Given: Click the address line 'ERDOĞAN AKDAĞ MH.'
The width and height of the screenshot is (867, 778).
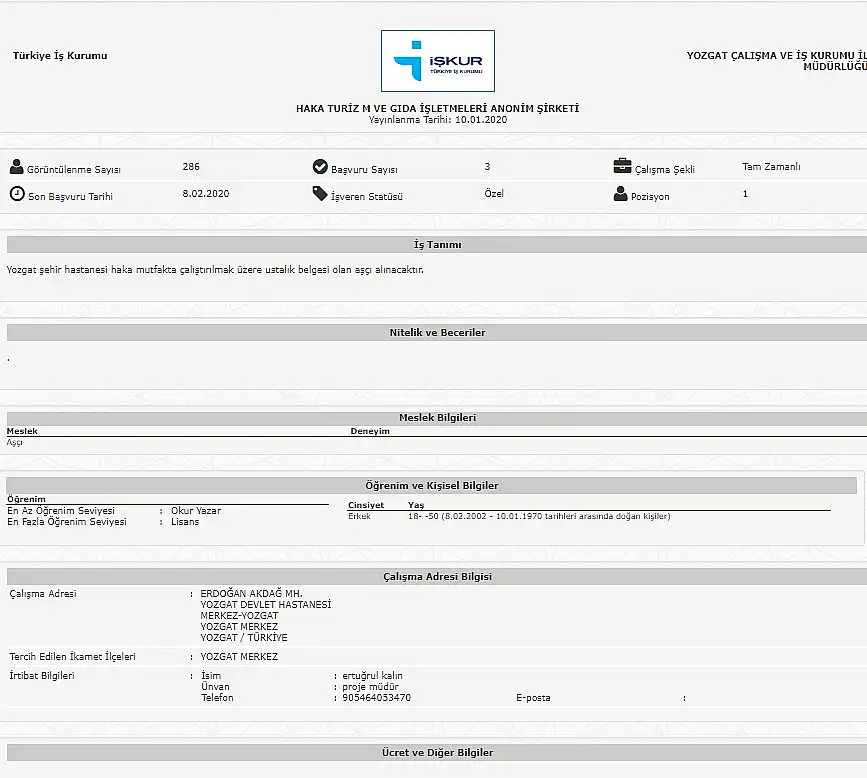Looking at the screenshot, I should tap(251, 594).
